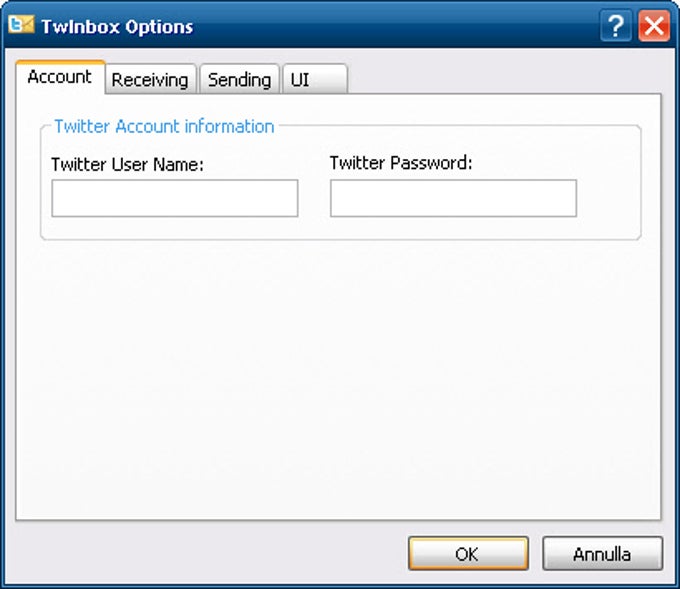Select the UI tab

pyautogui.click(x=315, y=79)
